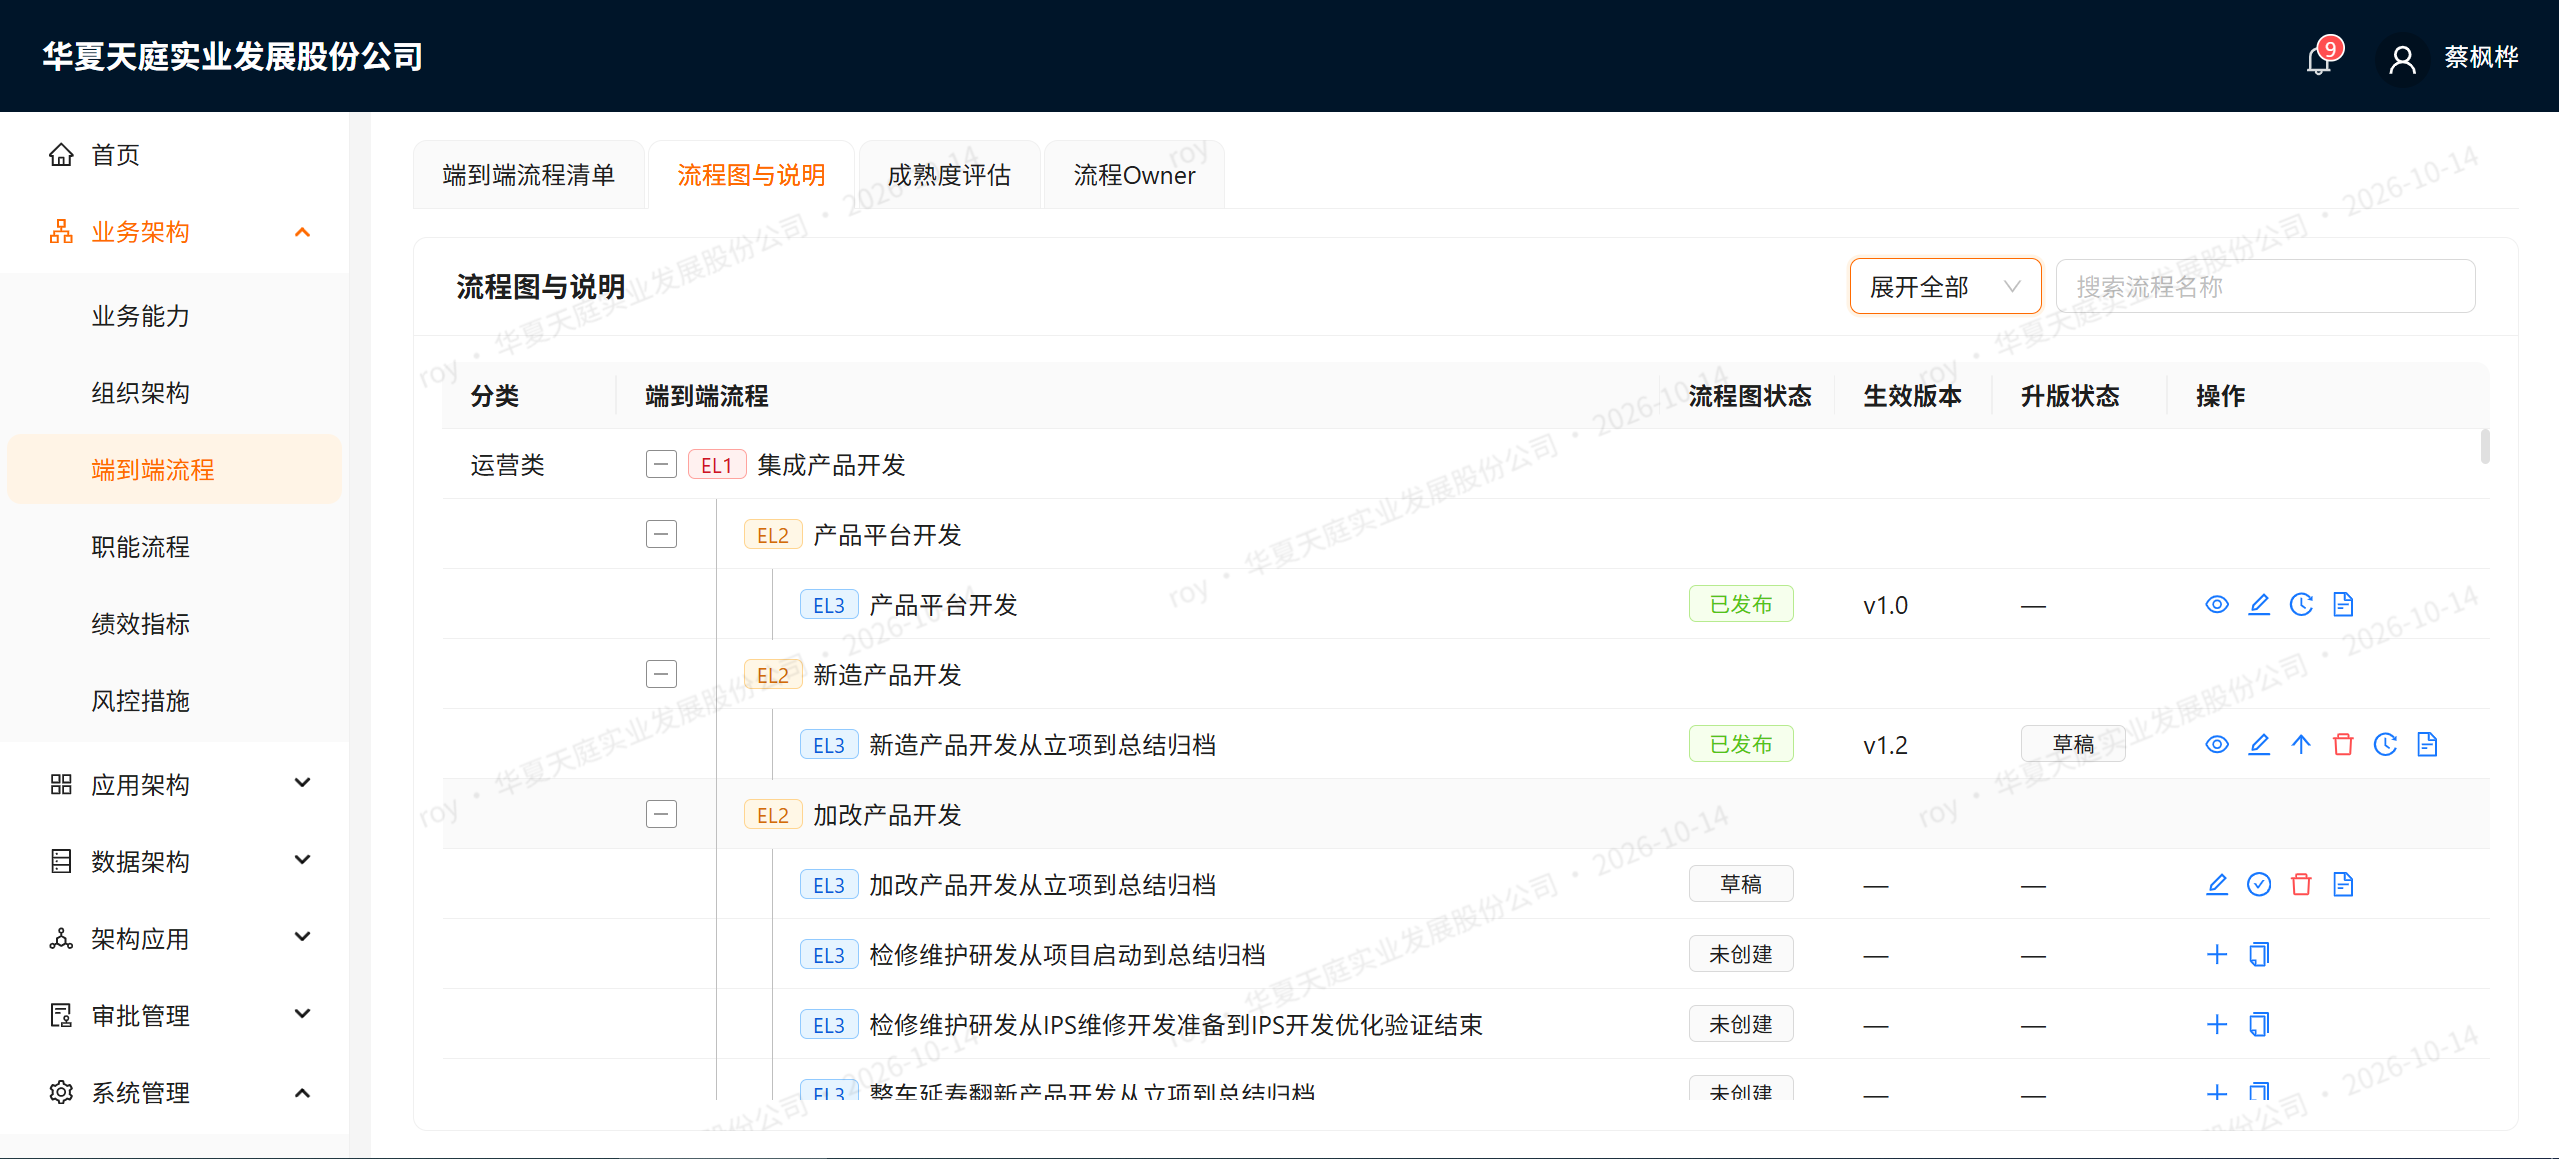The width and height of the screenshot is (2559, 1159).
Task: Open 组织架构 in the sidebar
Action: (x=175, y=394)
